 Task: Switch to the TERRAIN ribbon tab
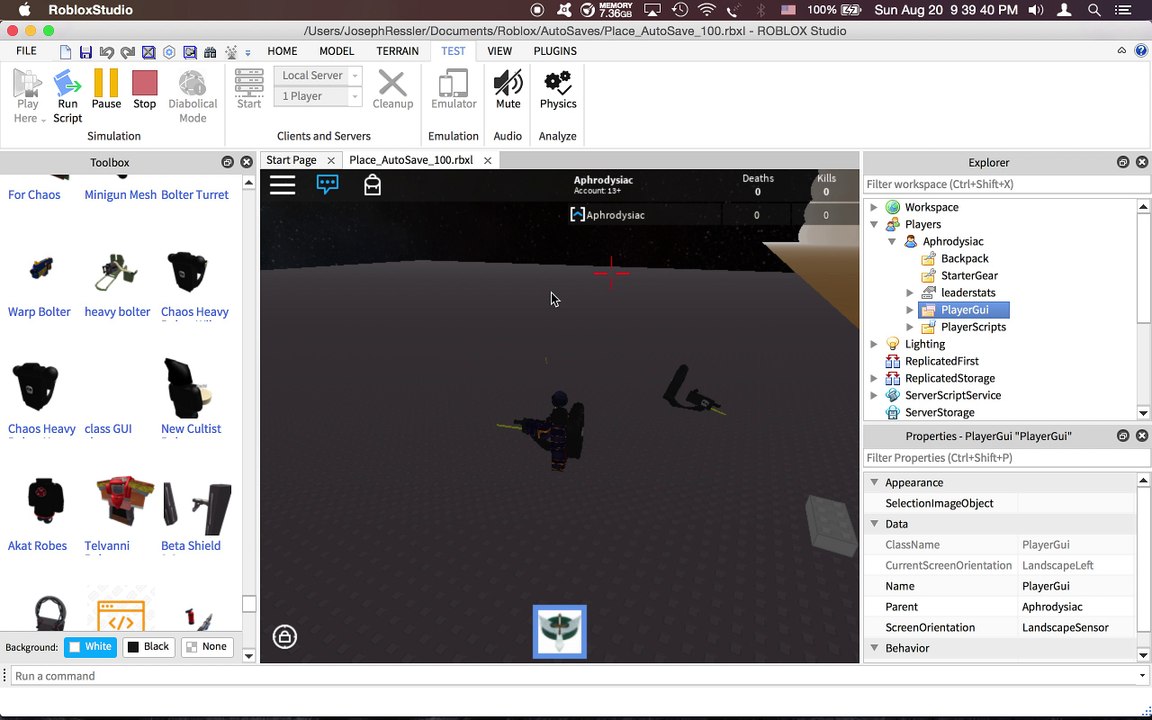[x=397, y=51]
